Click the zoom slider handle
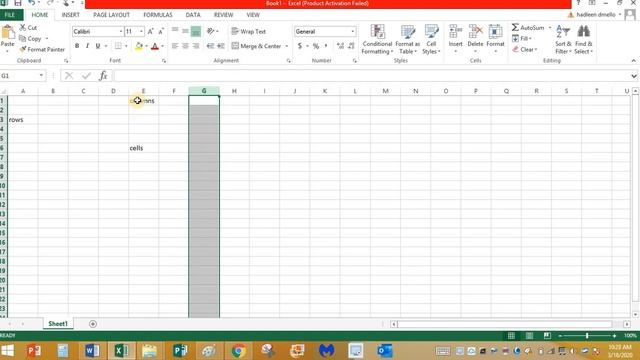 [587, 336]
